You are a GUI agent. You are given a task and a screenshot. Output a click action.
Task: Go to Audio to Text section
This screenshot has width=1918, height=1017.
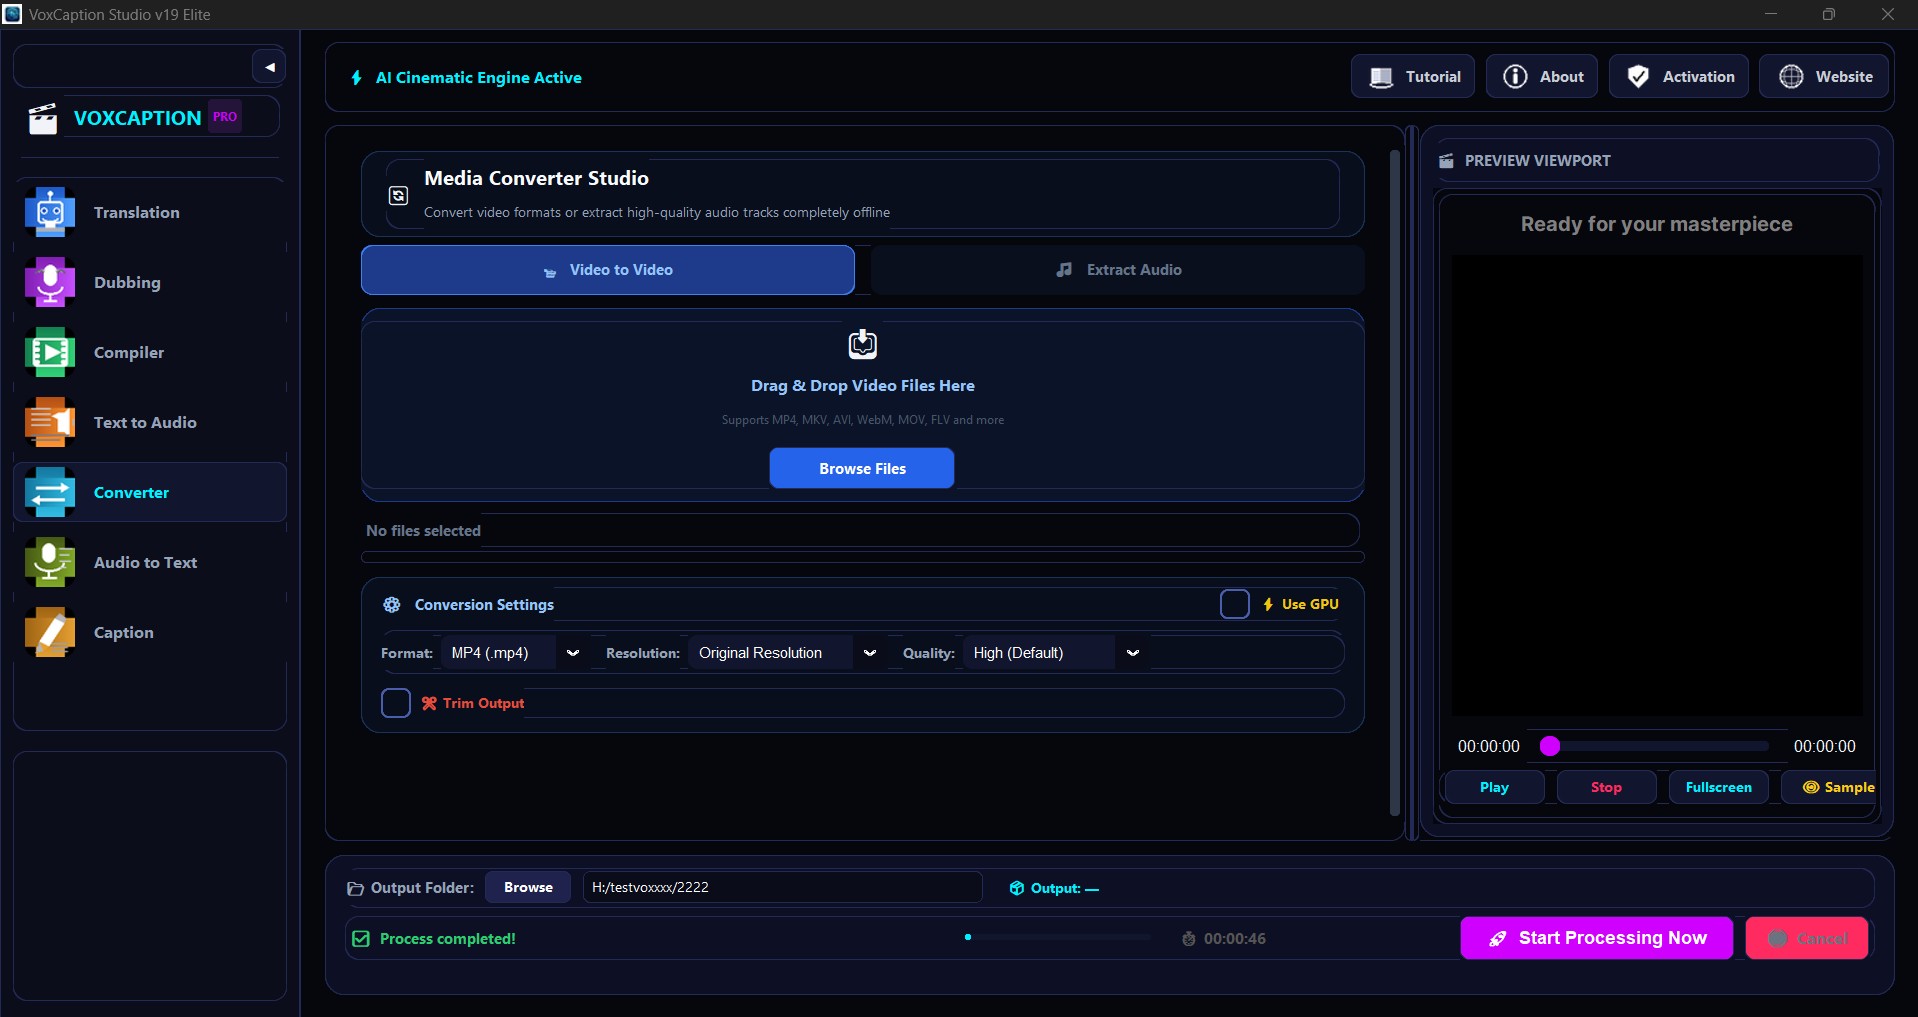pos(150,562)
